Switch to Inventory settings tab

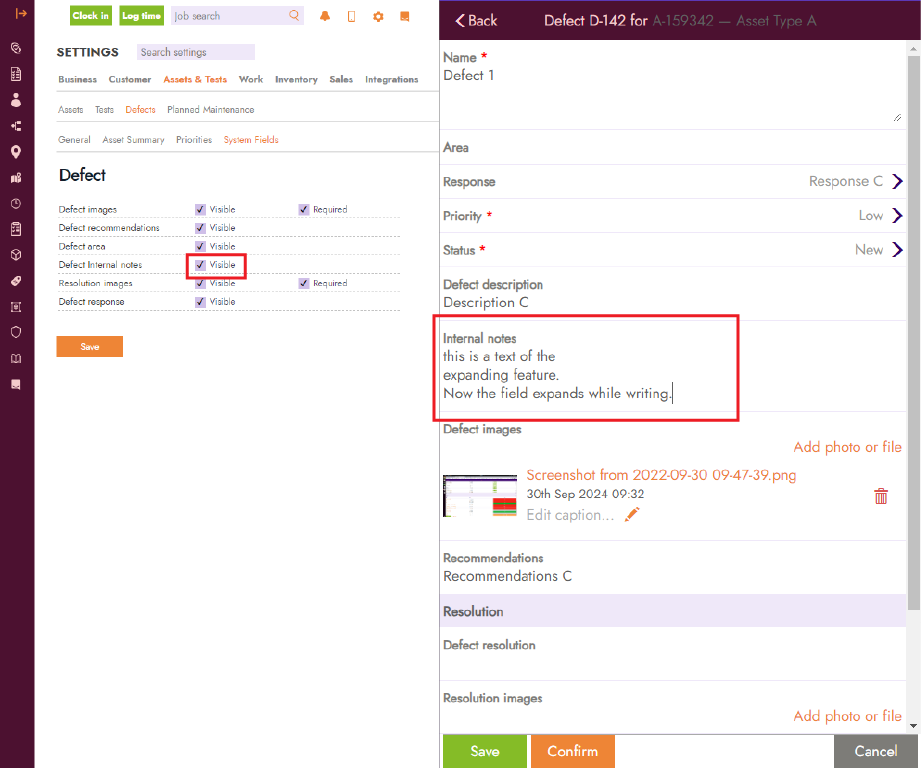coord(296,79)
